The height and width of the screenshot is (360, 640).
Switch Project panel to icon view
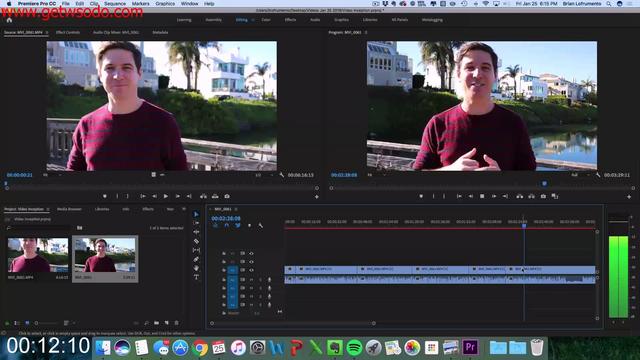point(27,323)
